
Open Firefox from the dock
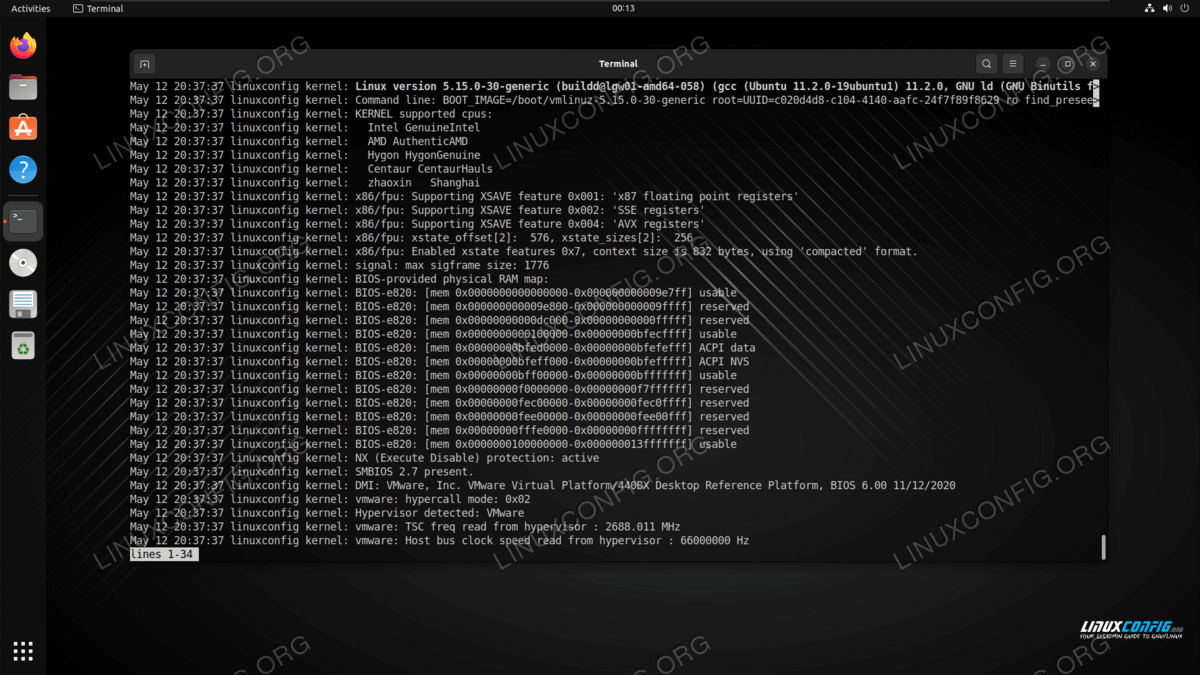23,46
